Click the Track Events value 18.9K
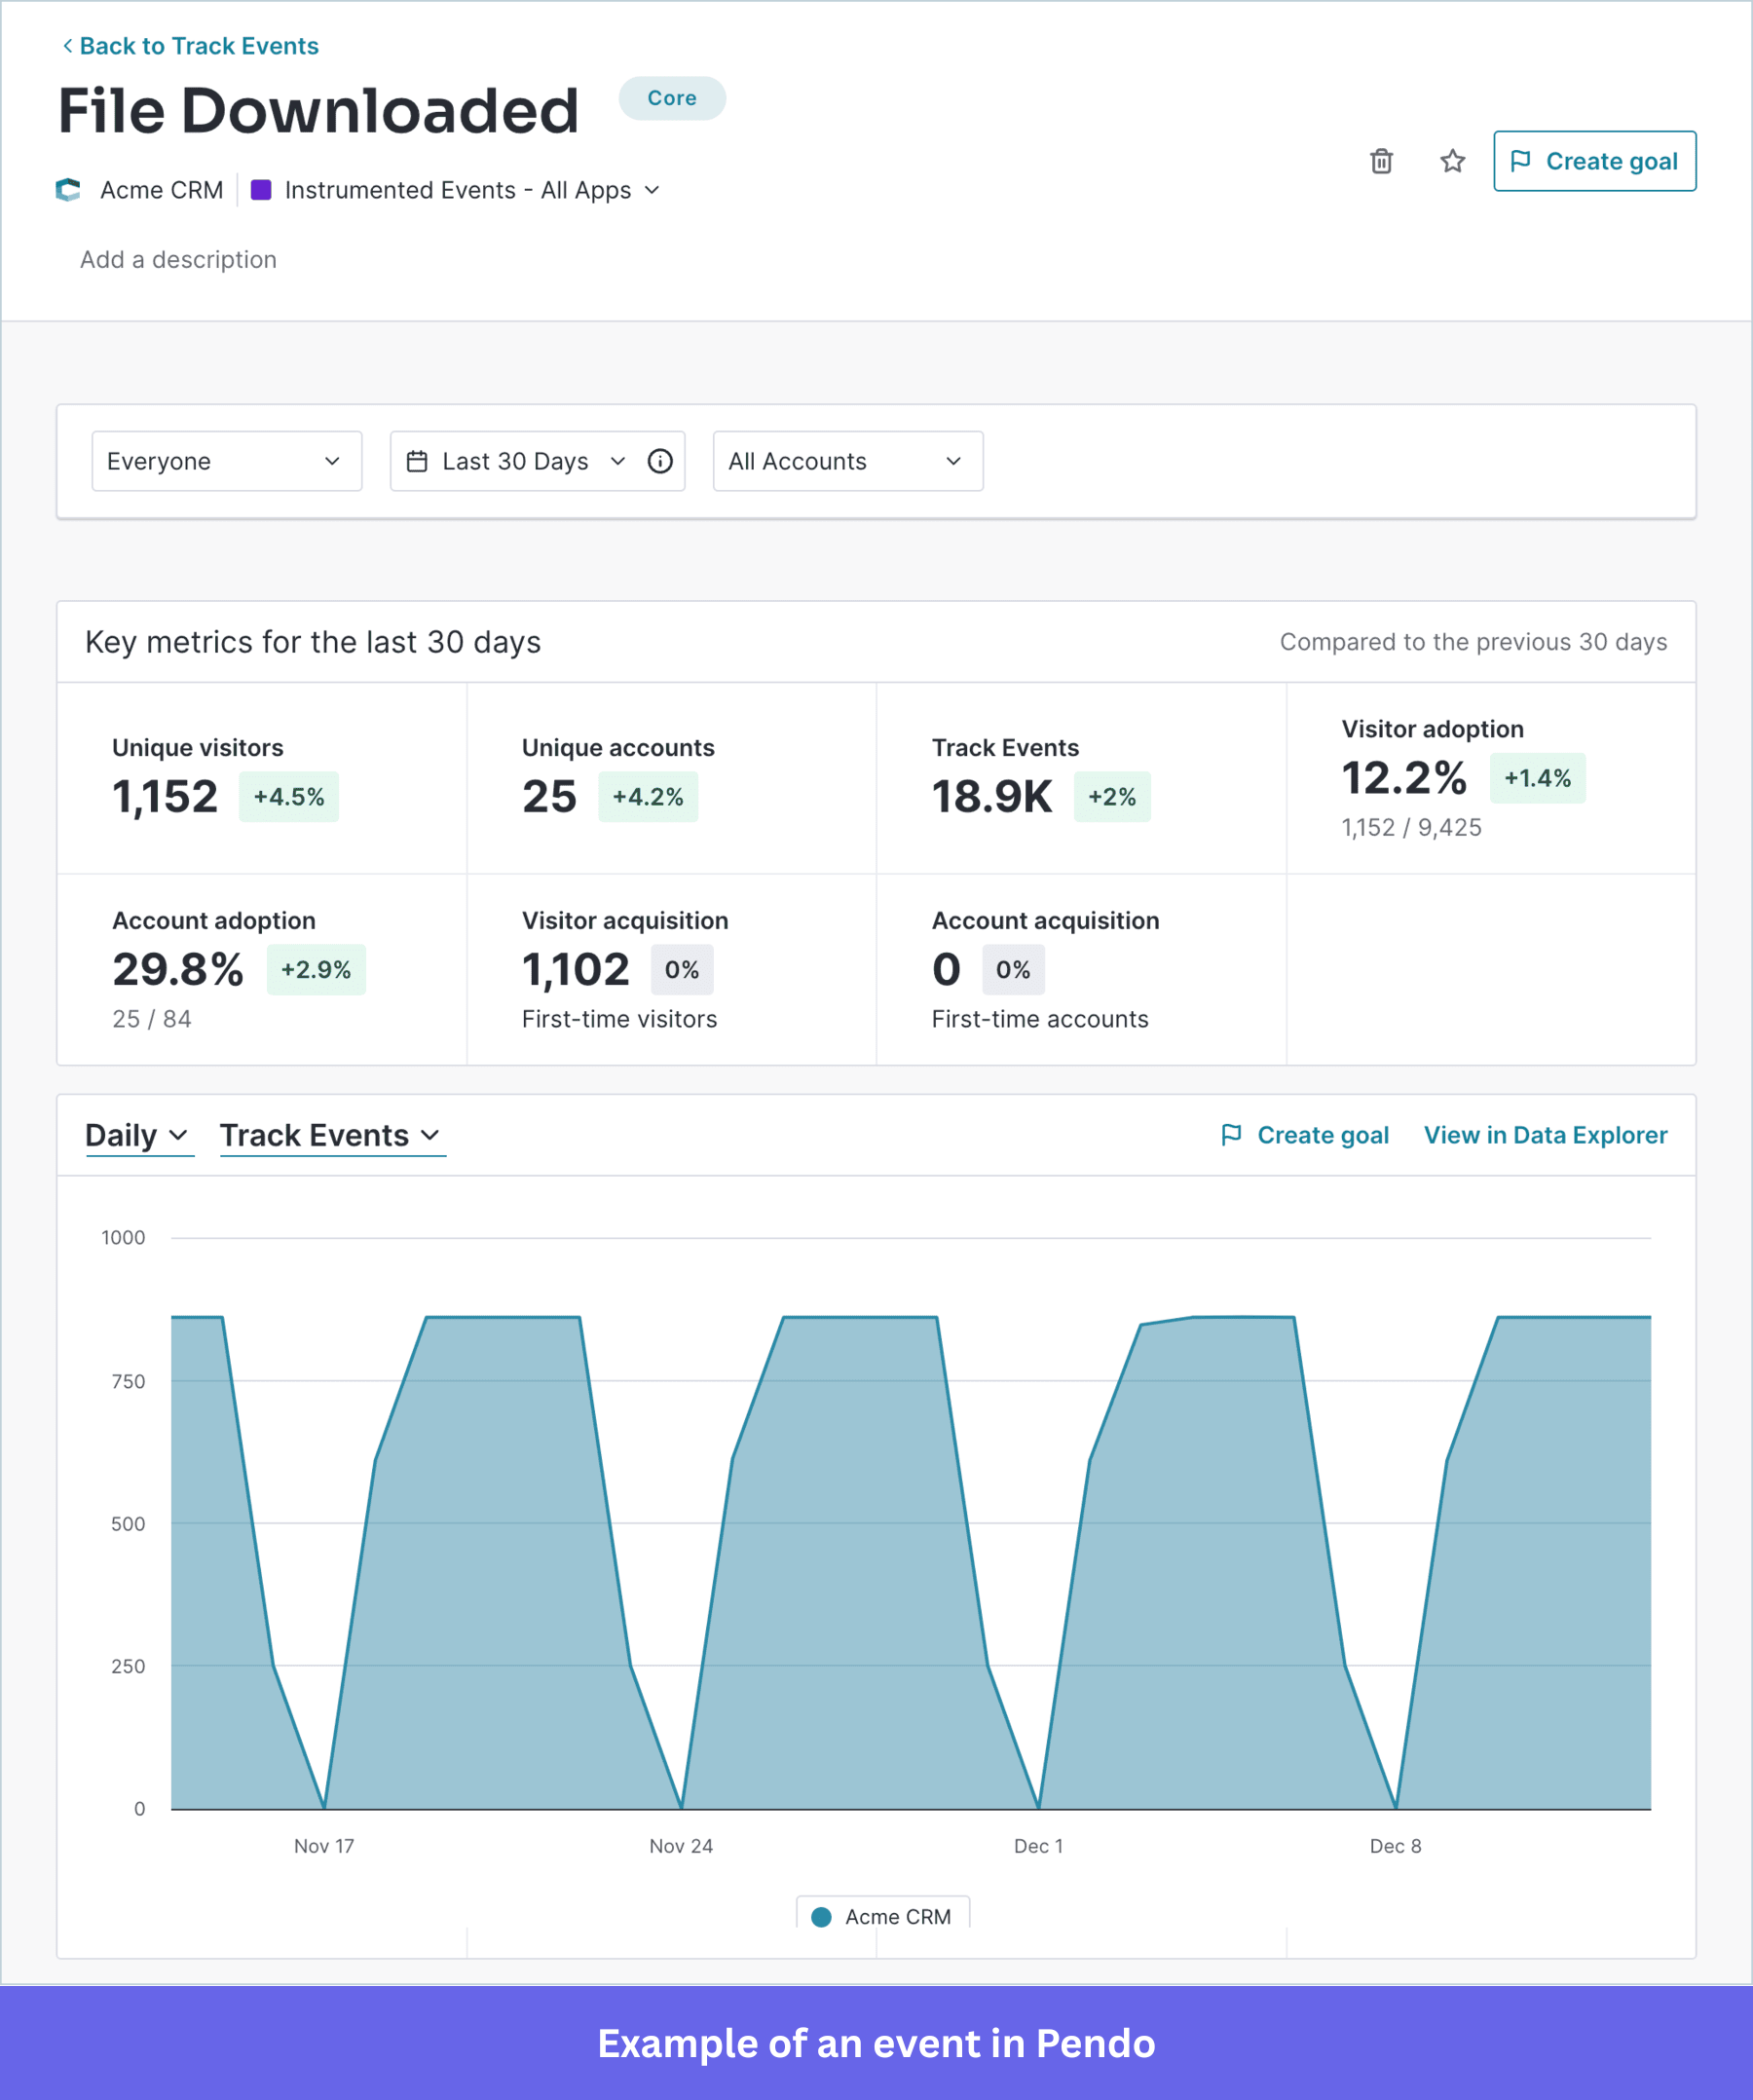Image resolution: width=1753 pixels, height=2100 pixels. tap(992, 797)
